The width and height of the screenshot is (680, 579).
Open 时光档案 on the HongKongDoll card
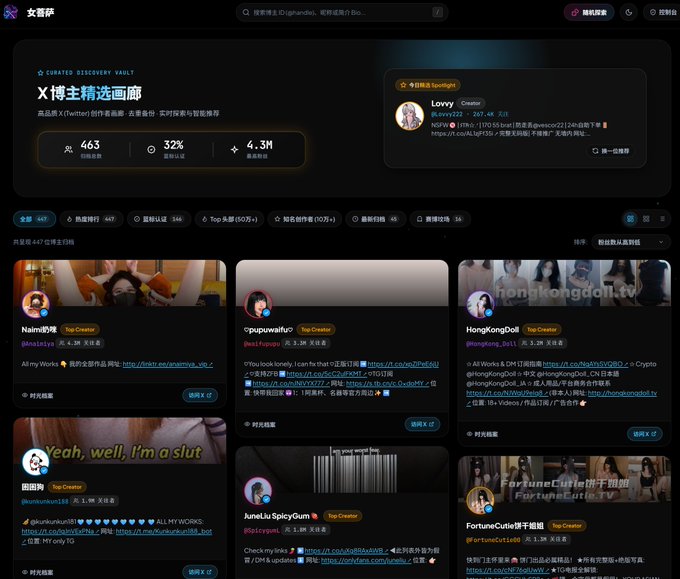click(x=482, y=434)
